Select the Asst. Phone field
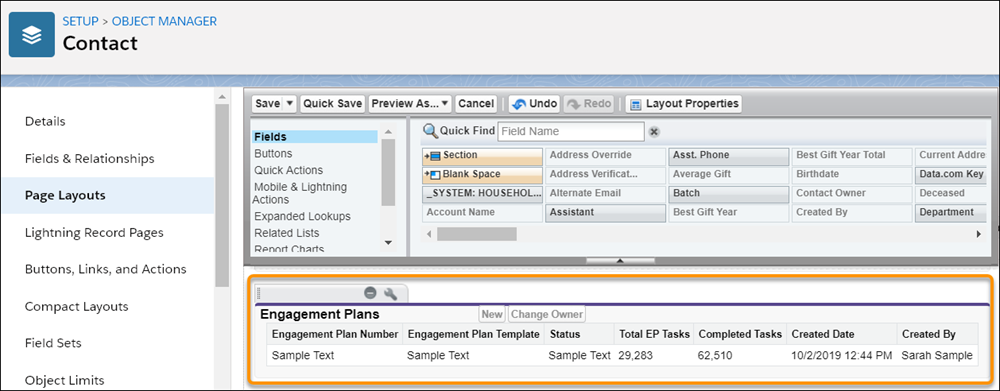 click(729, 155)
